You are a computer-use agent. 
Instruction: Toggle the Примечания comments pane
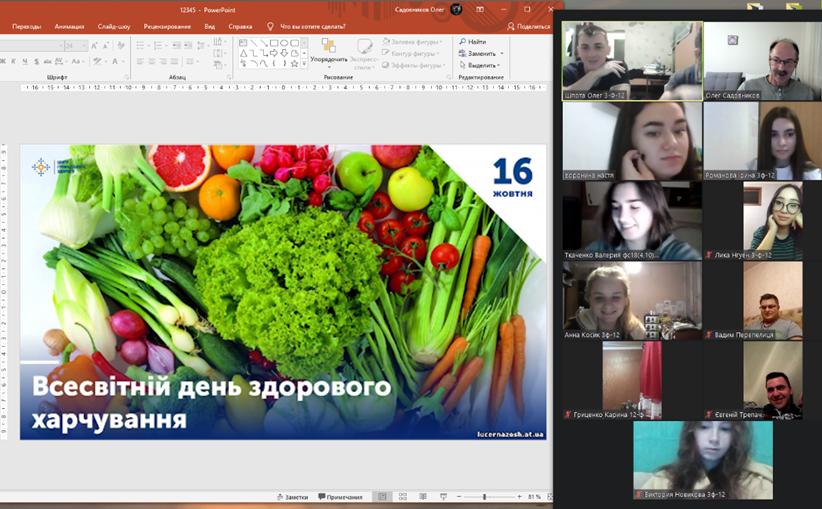click(340, 496)
